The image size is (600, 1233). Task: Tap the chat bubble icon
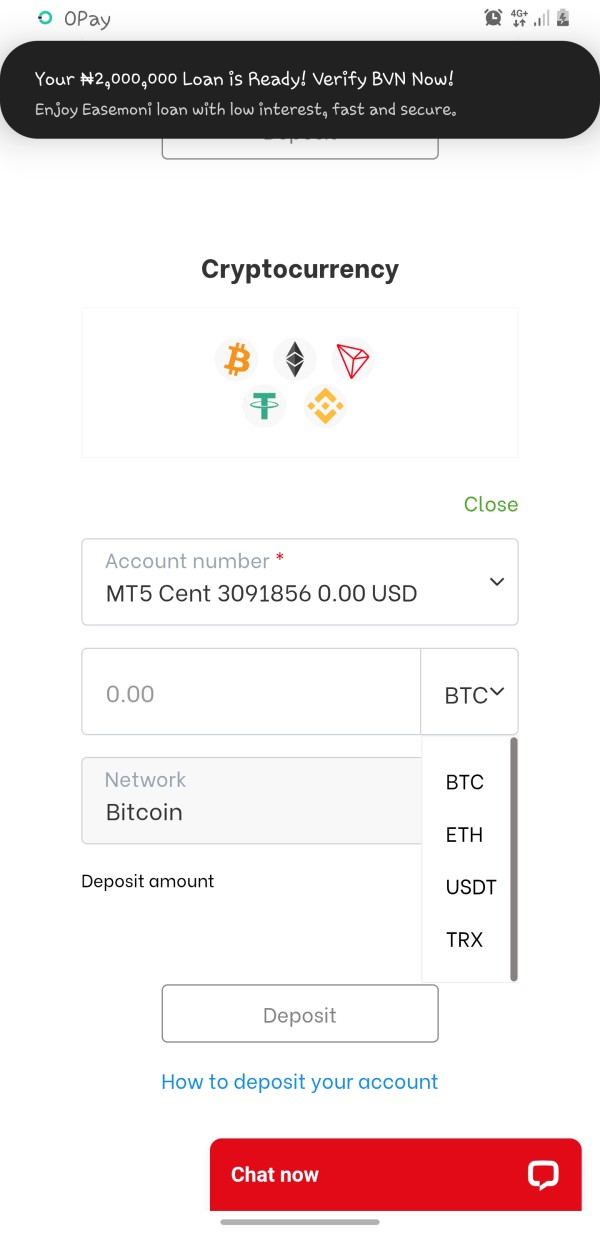543,1175
